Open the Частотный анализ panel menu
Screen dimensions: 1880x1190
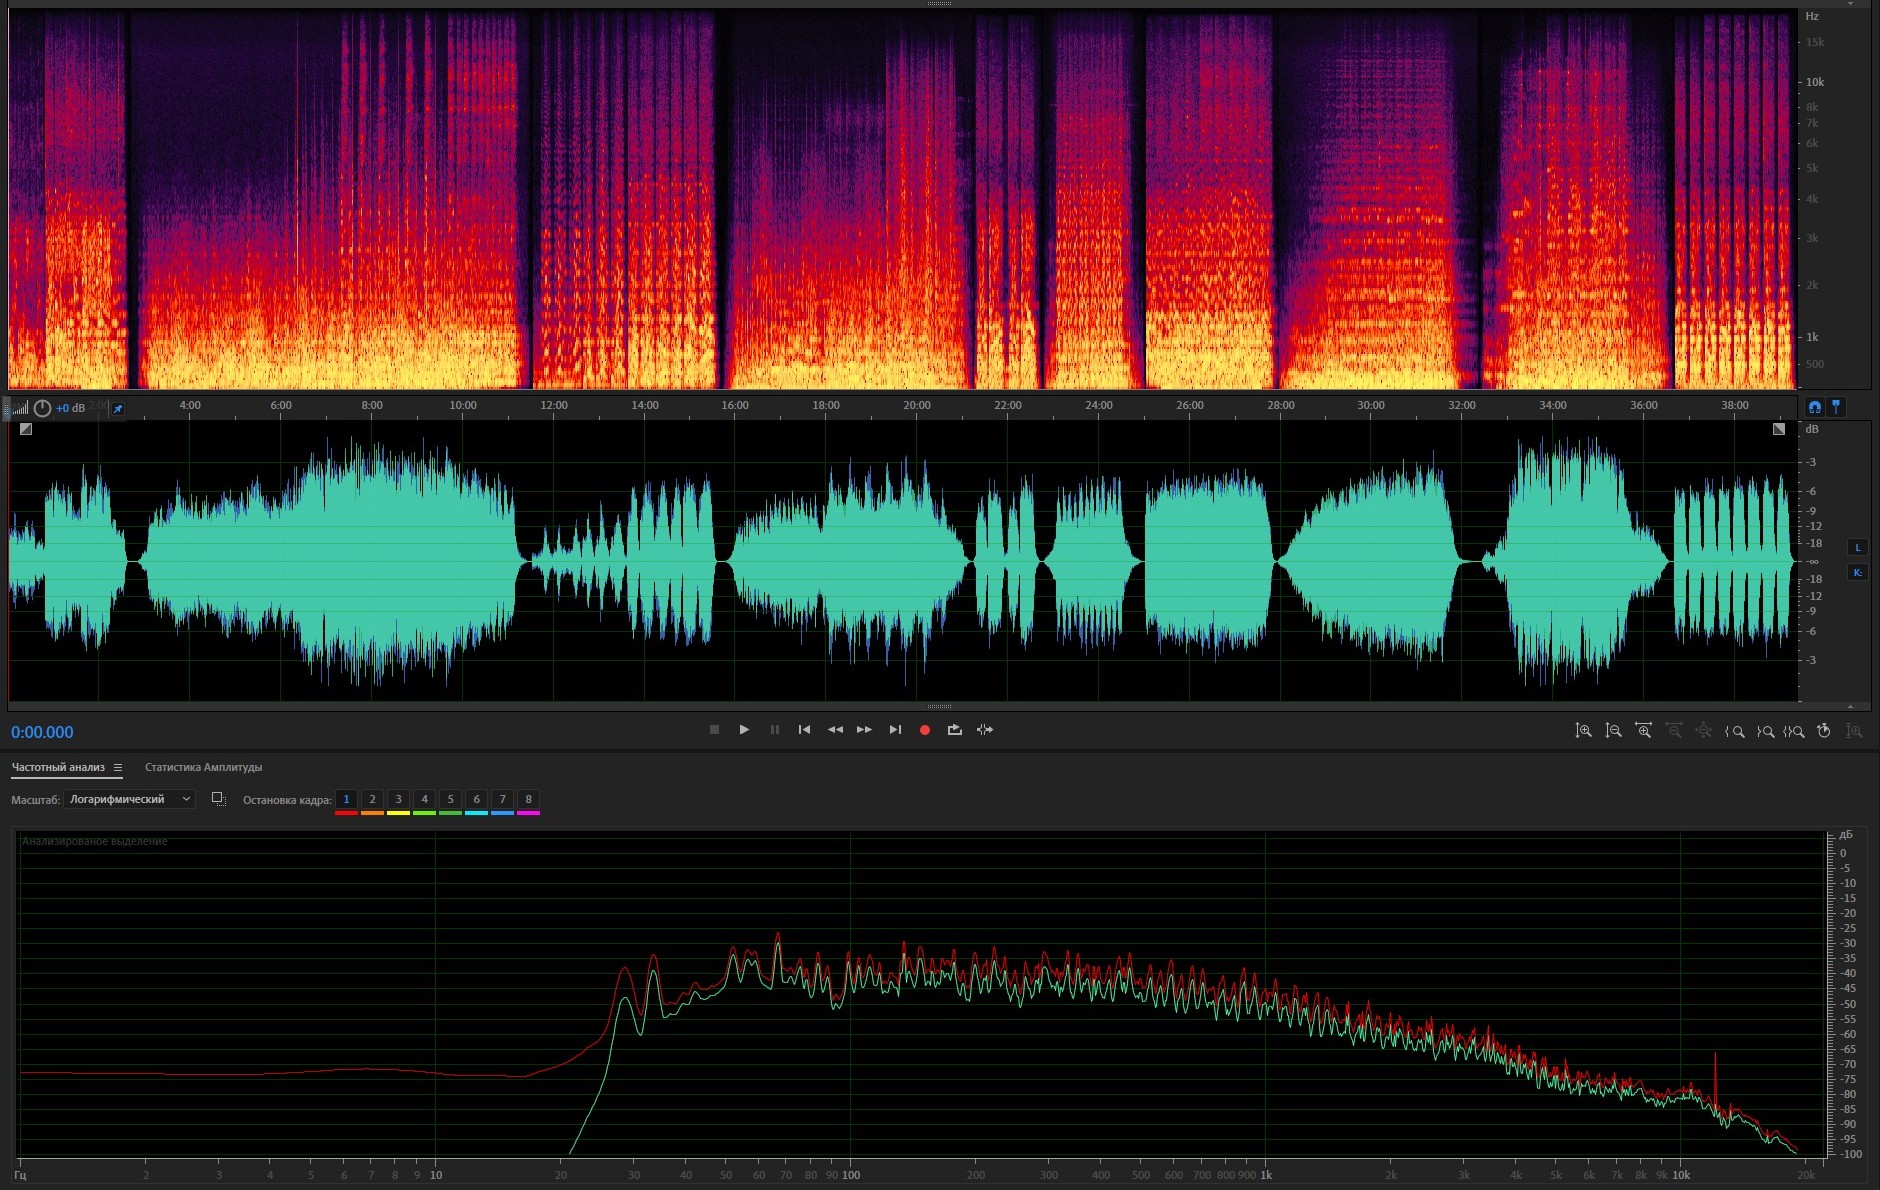coord(118,768)
